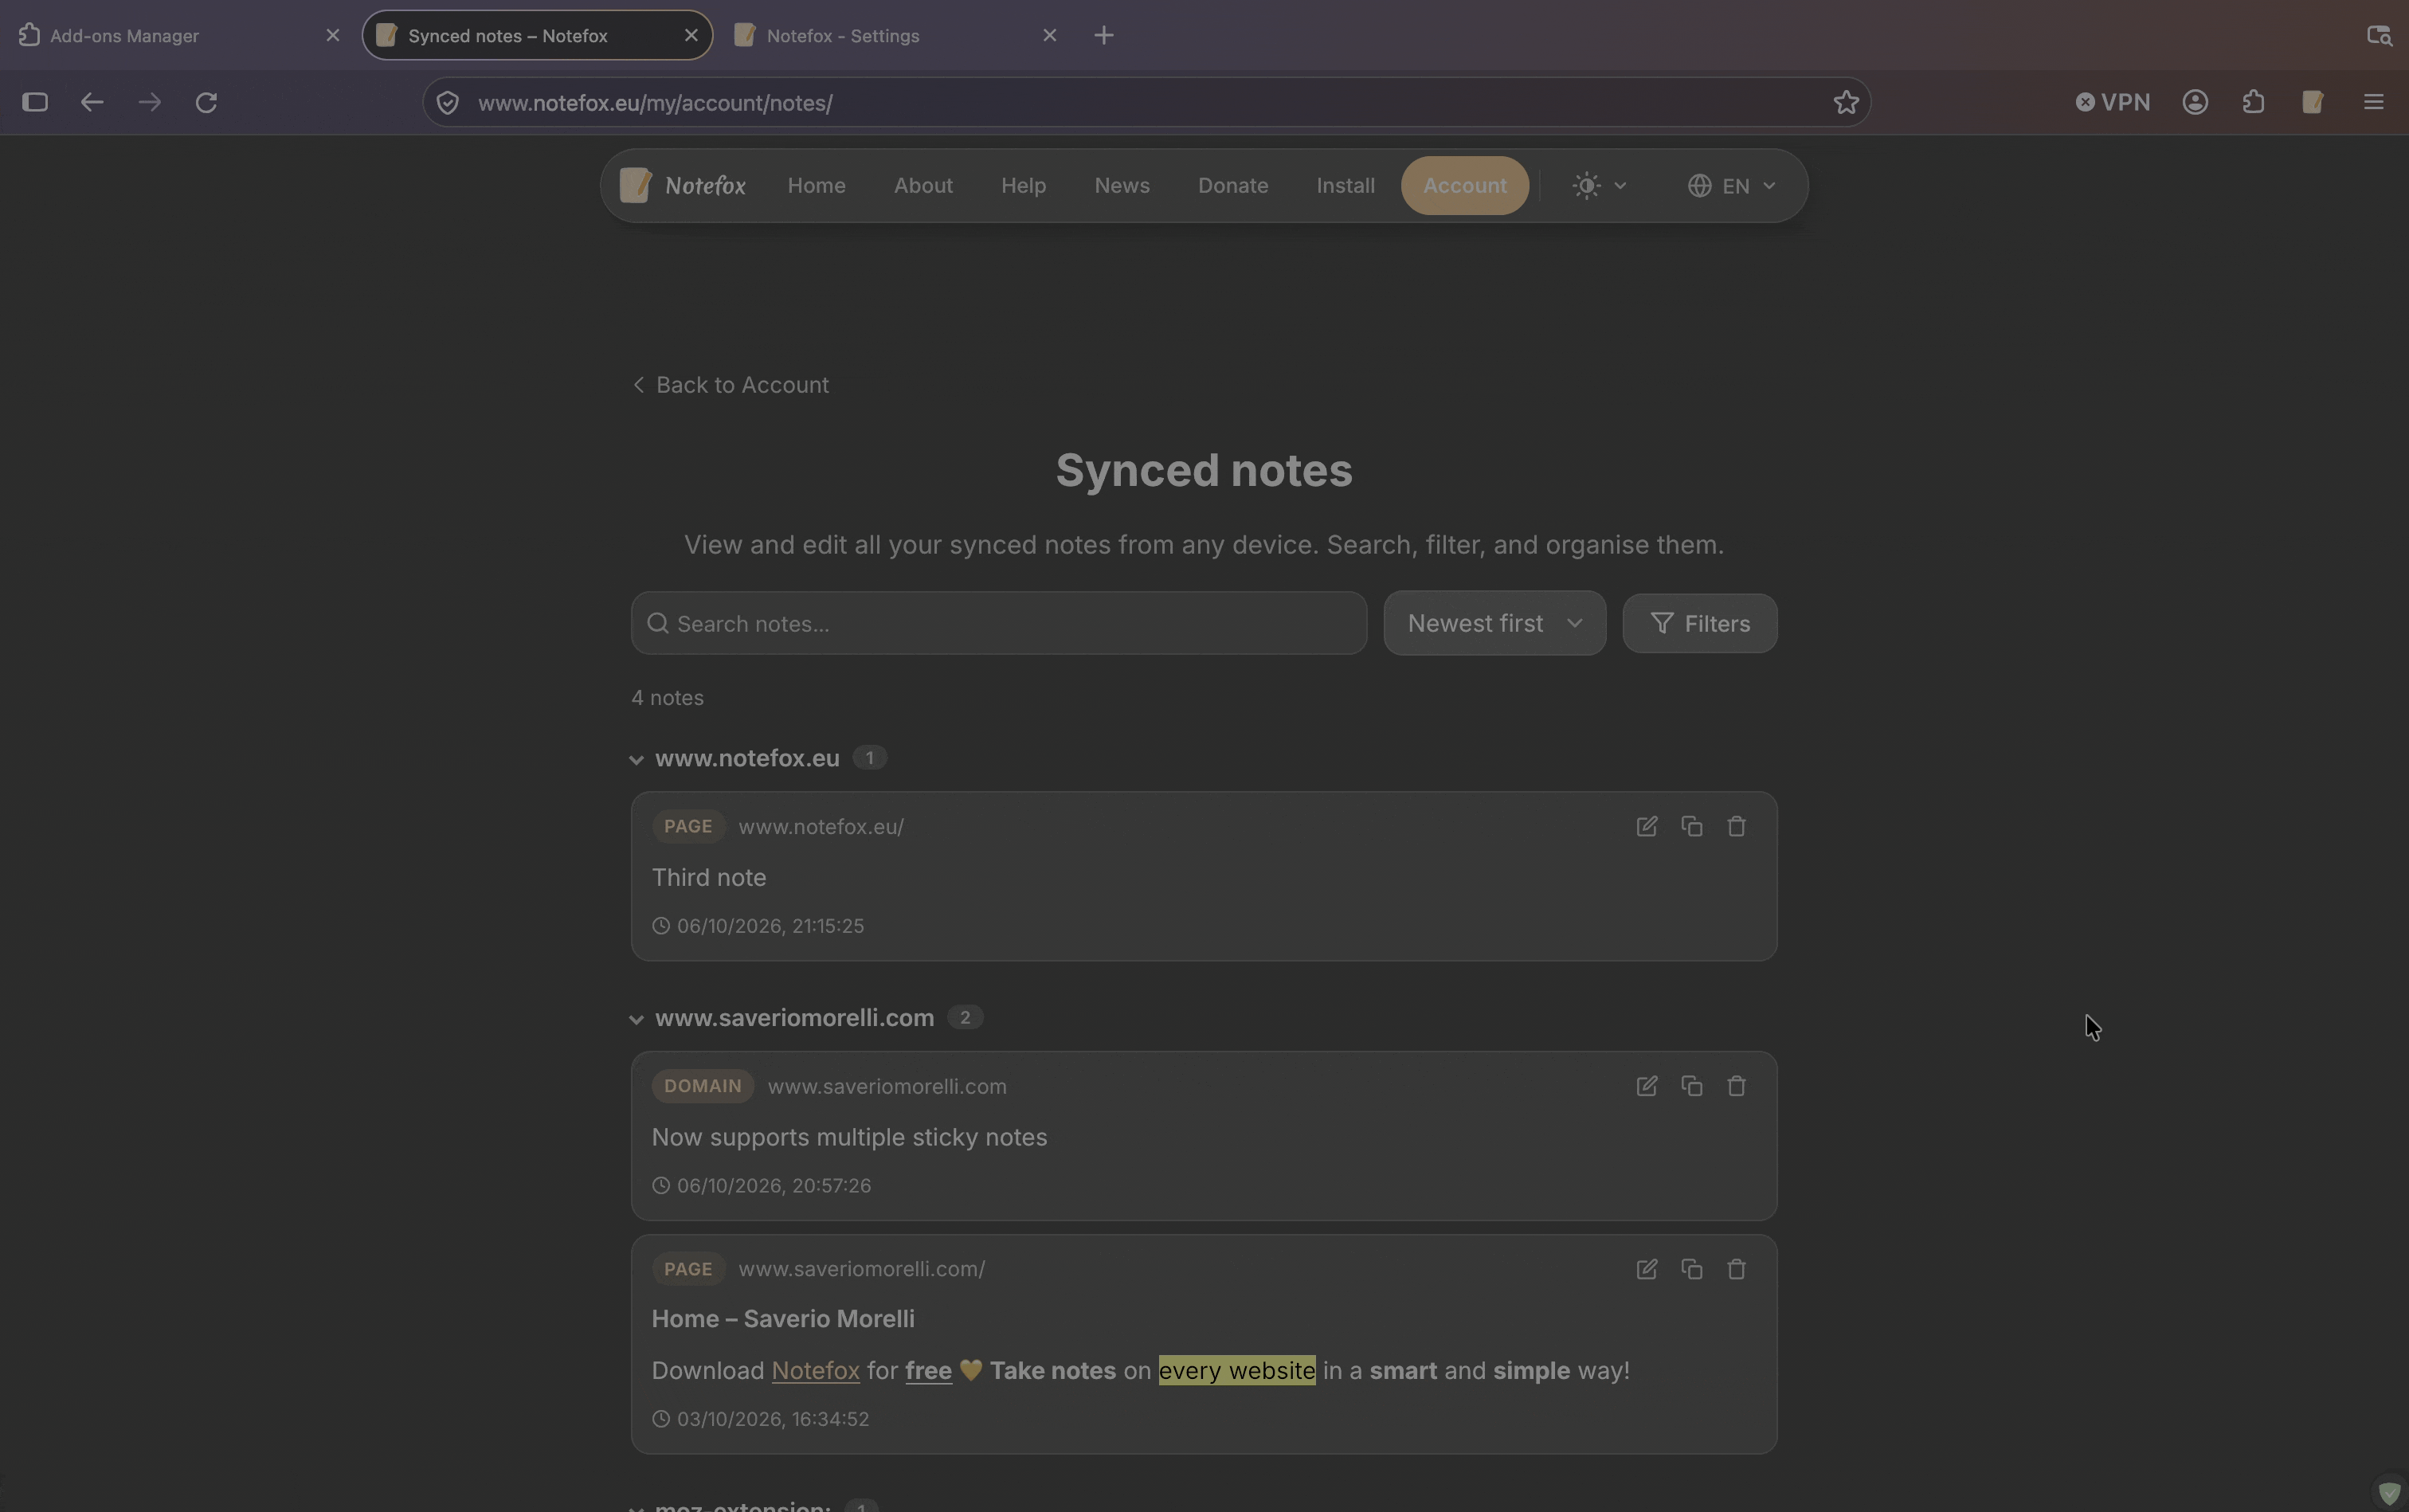Delete the 'Now supports multiple sticky notes' note

(x=1736, y=1086)
